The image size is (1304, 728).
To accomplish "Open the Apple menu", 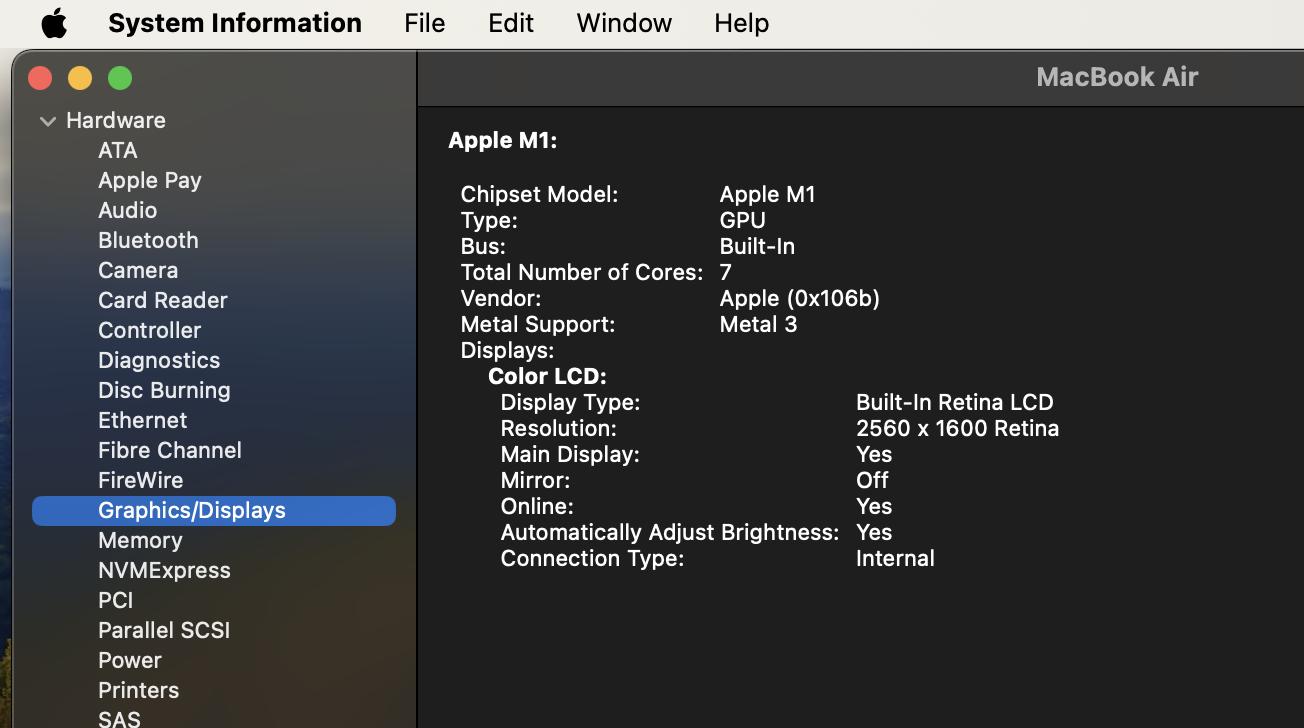I will coord(54,23).
